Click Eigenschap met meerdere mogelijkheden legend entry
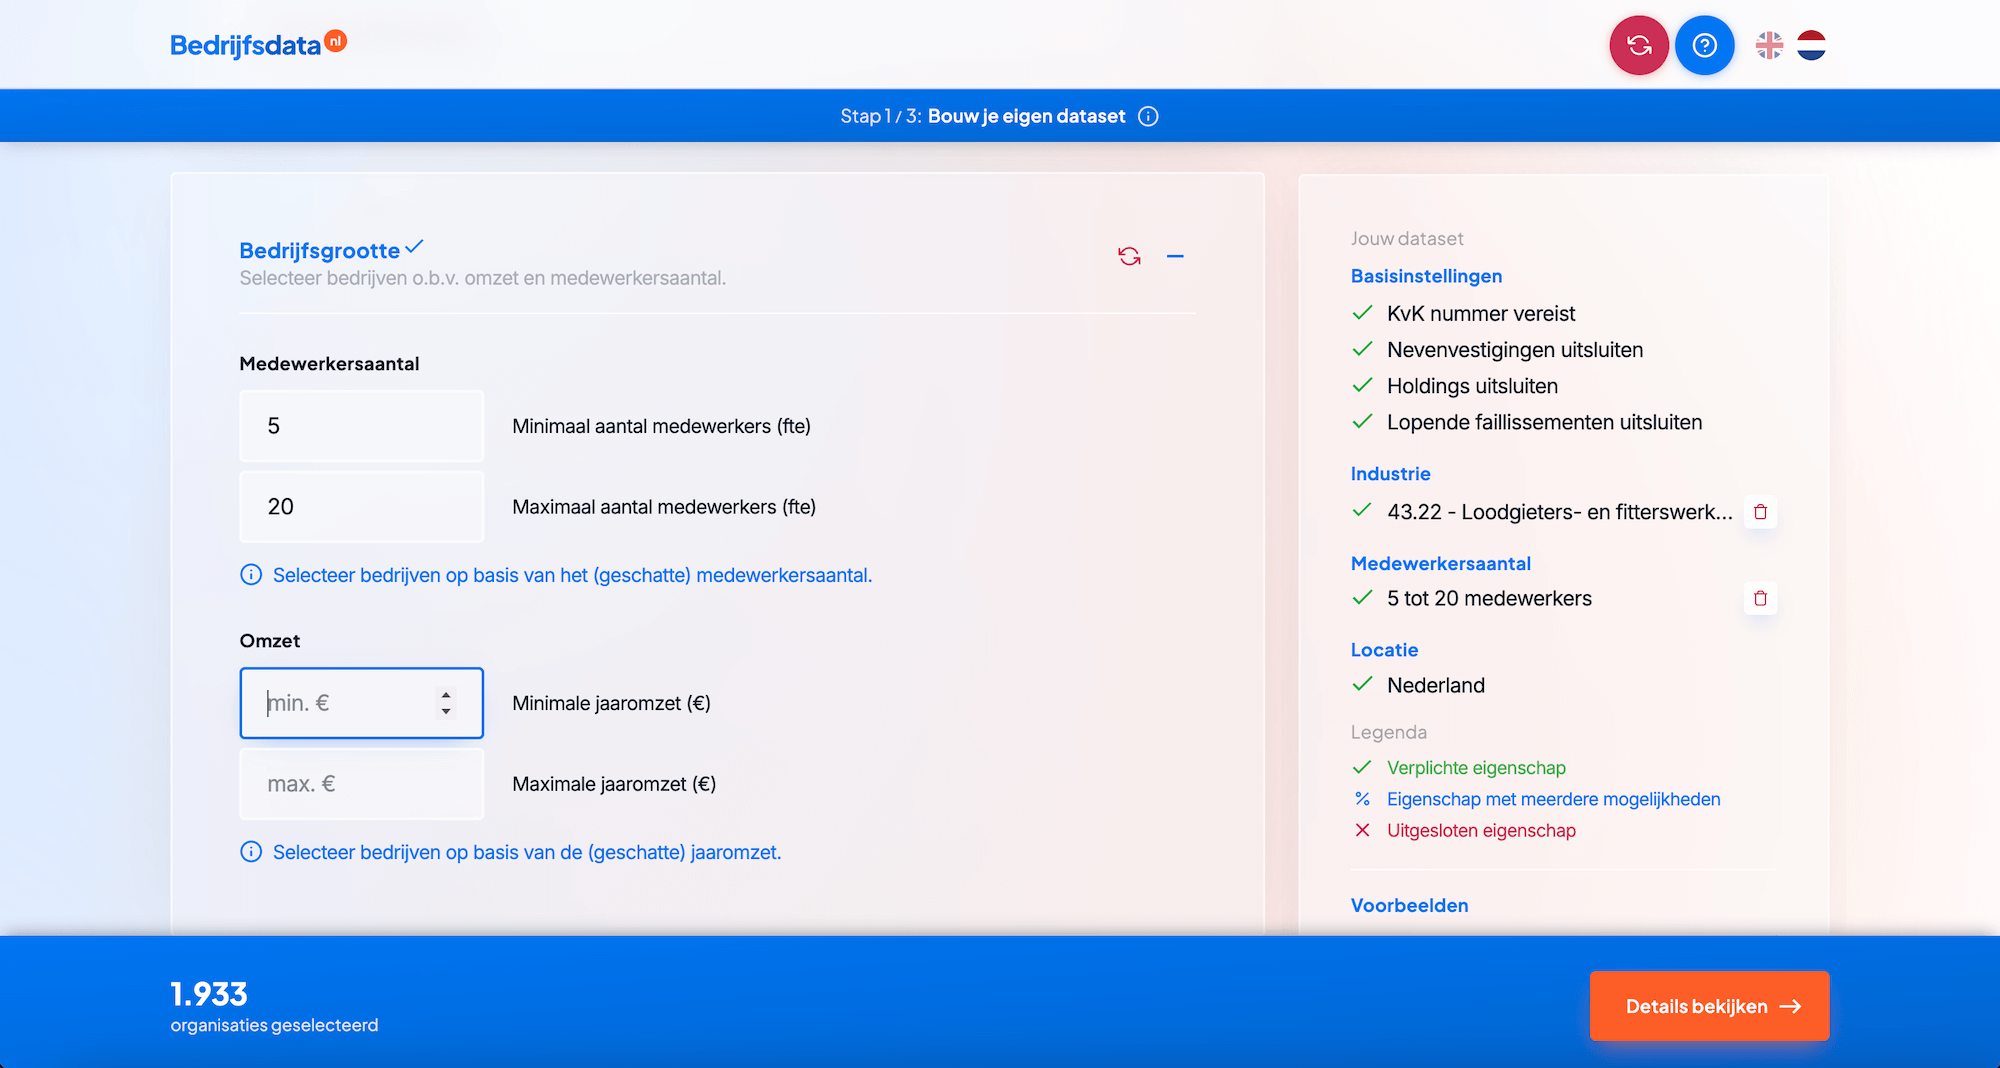Image resolution: width=2000 pixels, height=1068 pixels. point(1553,799)
